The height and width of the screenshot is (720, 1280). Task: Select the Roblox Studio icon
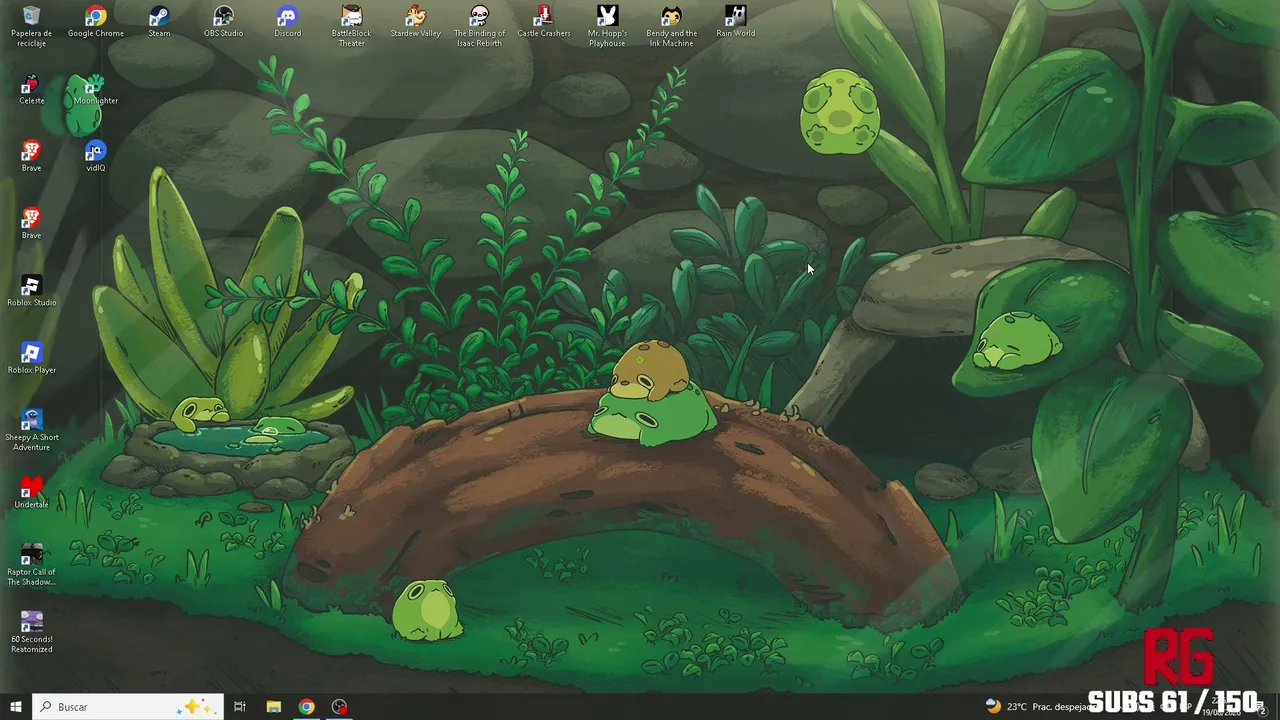(31, 291)
